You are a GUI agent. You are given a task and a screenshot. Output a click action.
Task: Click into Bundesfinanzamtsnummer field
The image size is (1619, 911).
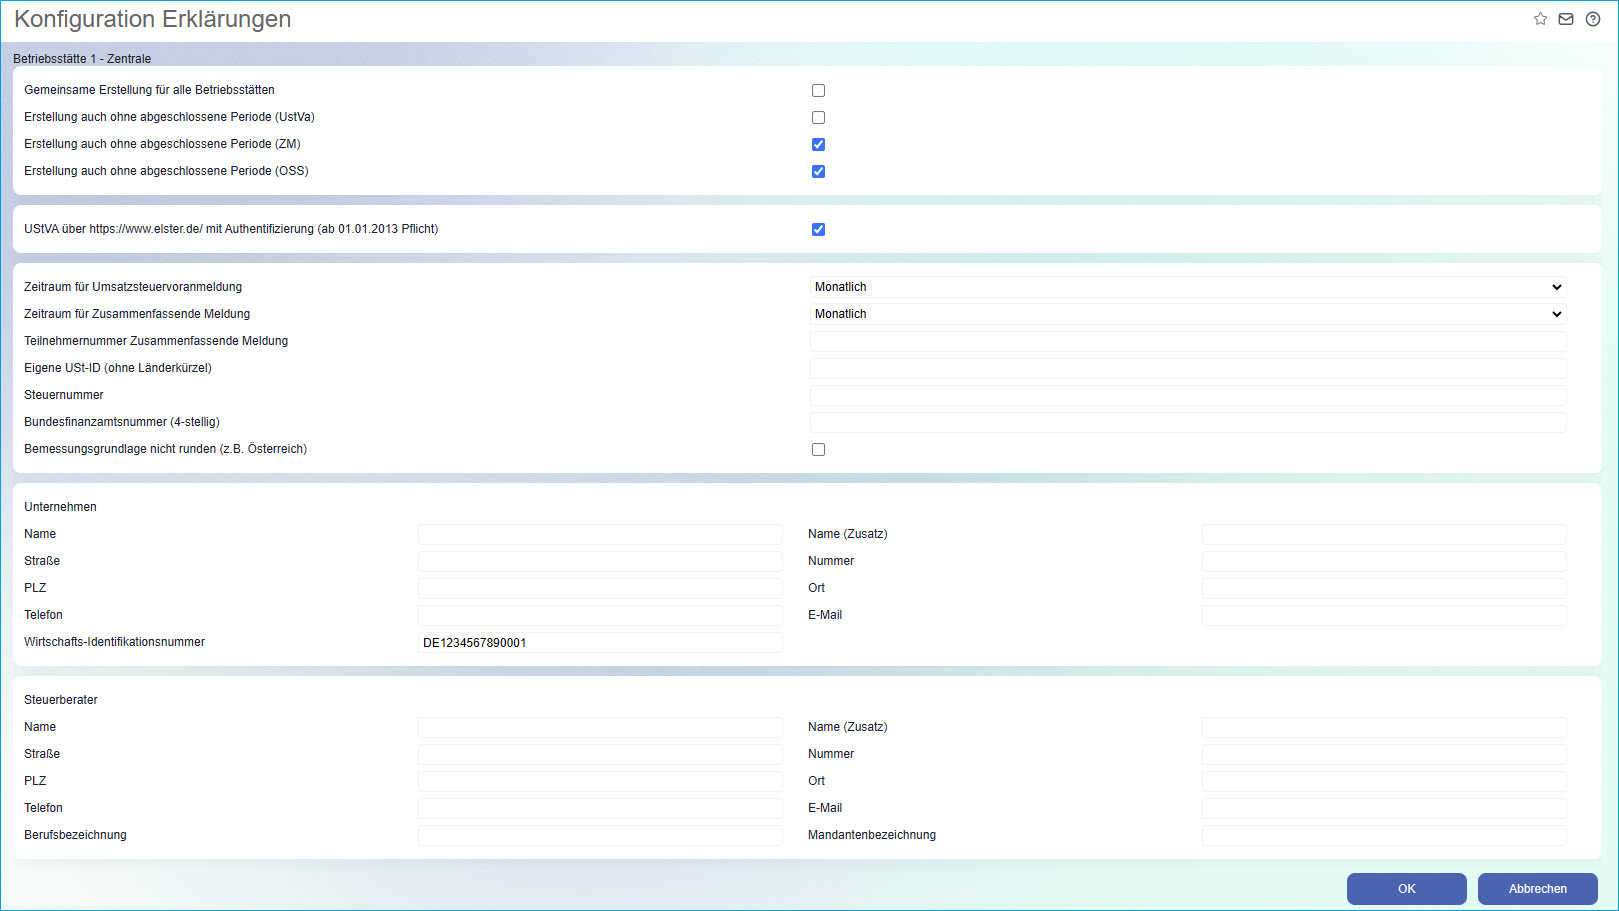[x=1188, y=422]
